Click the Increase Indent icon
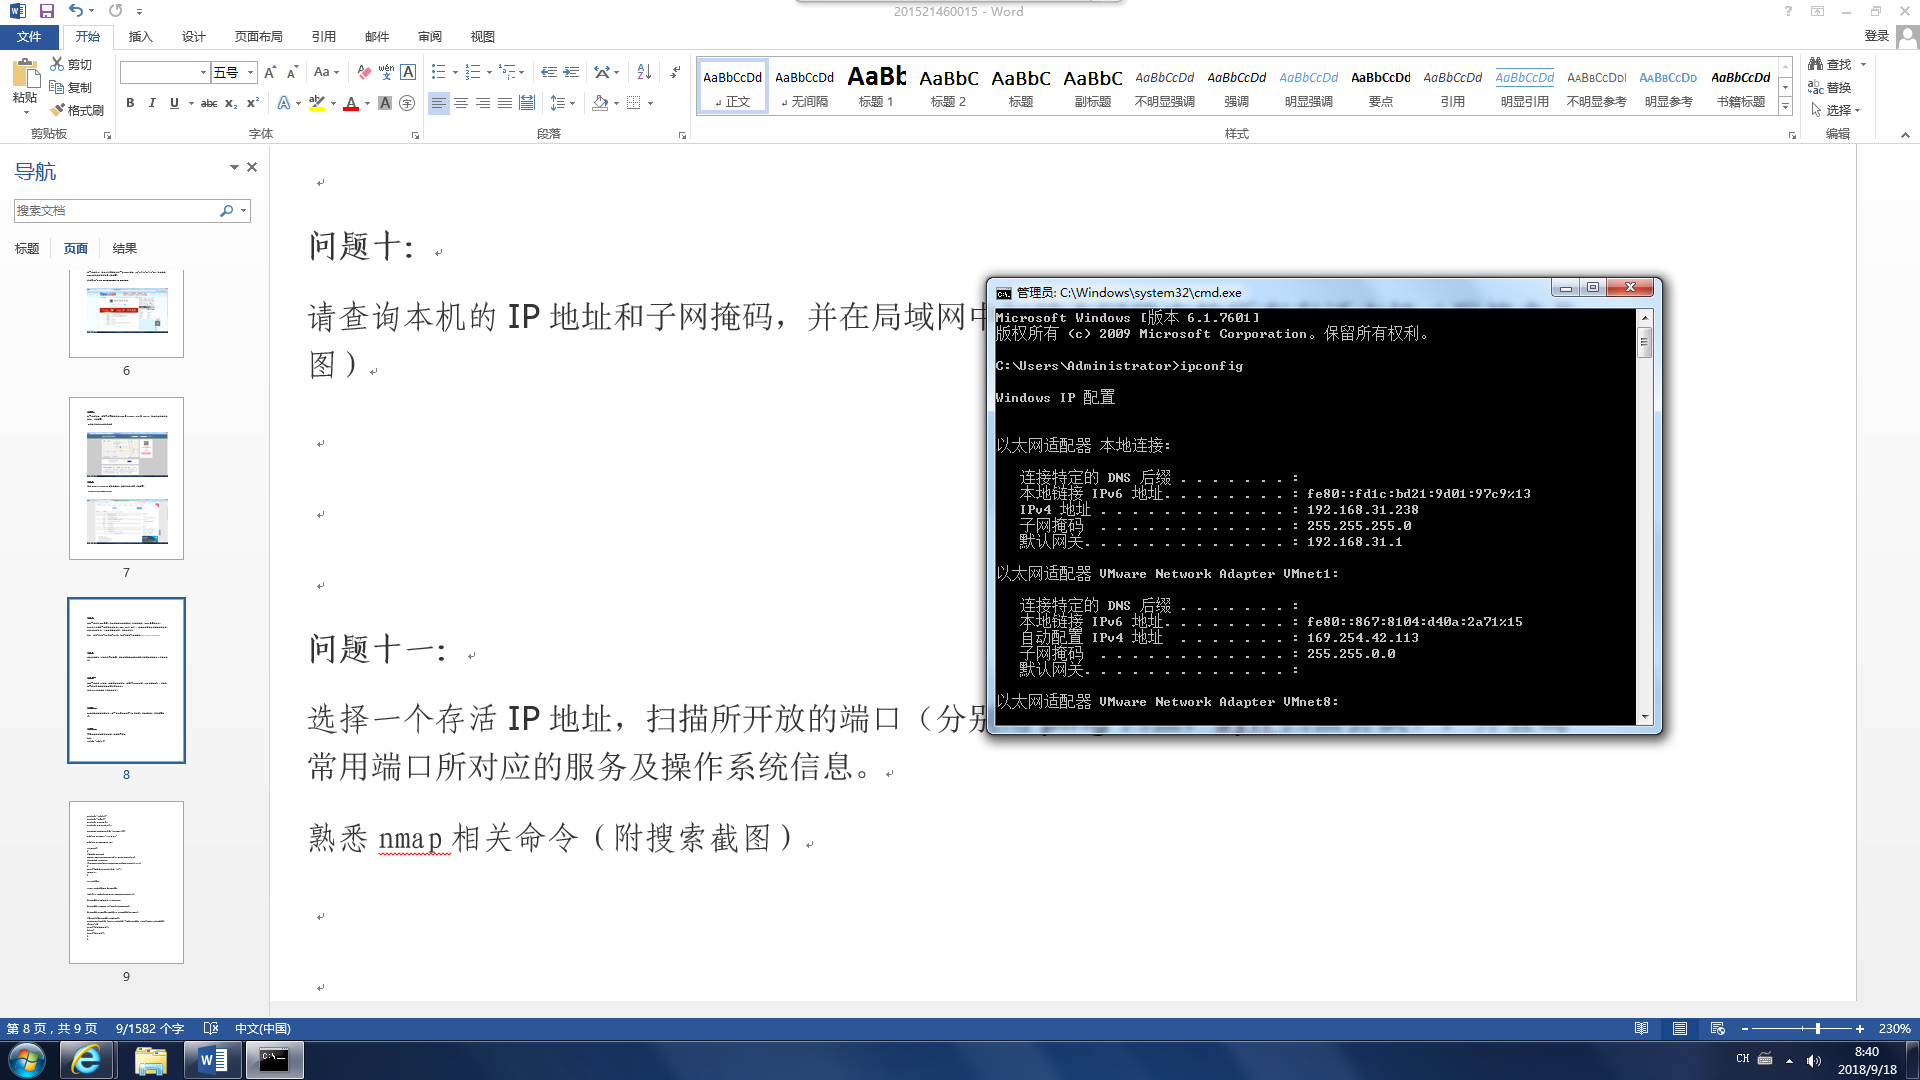This screenshot has height=1080, width=1920. pyautogui.click(x=571, y=72)
